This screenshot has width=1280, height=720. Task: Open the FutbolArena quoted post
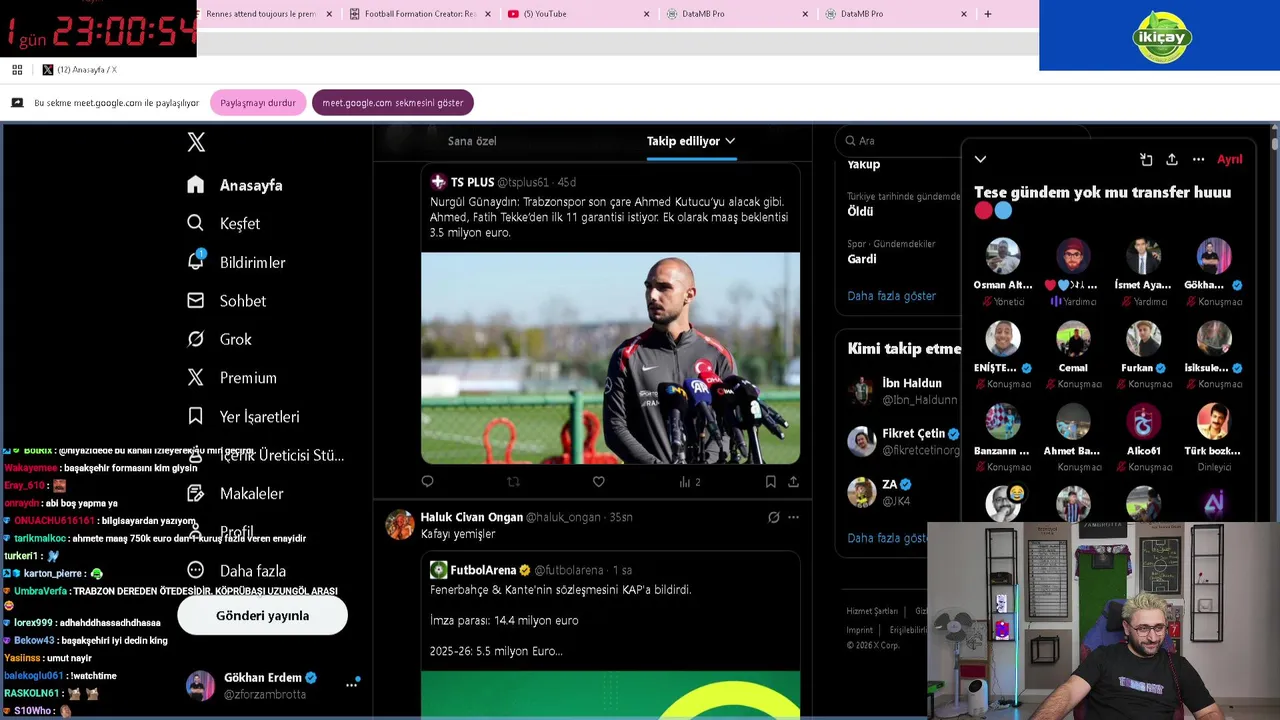click(610, 635)
